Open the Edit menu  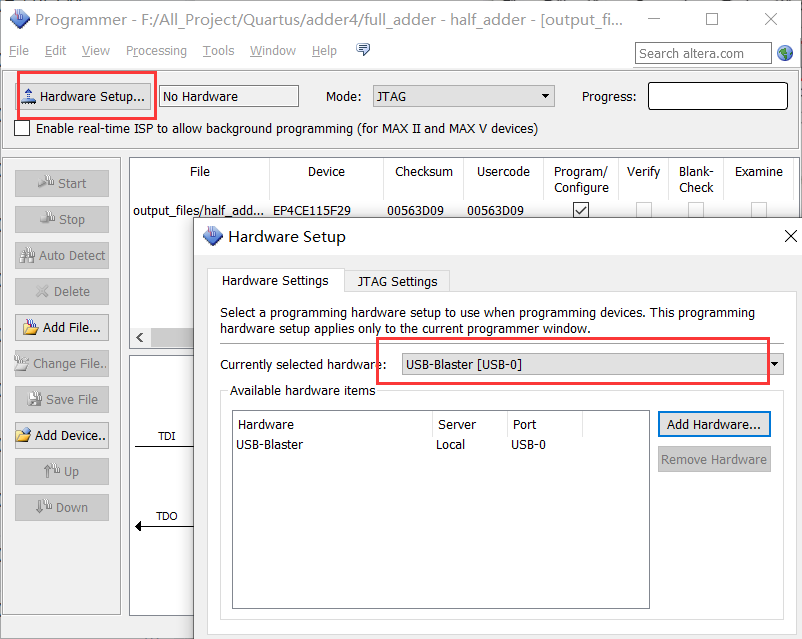tap(55, 51)
